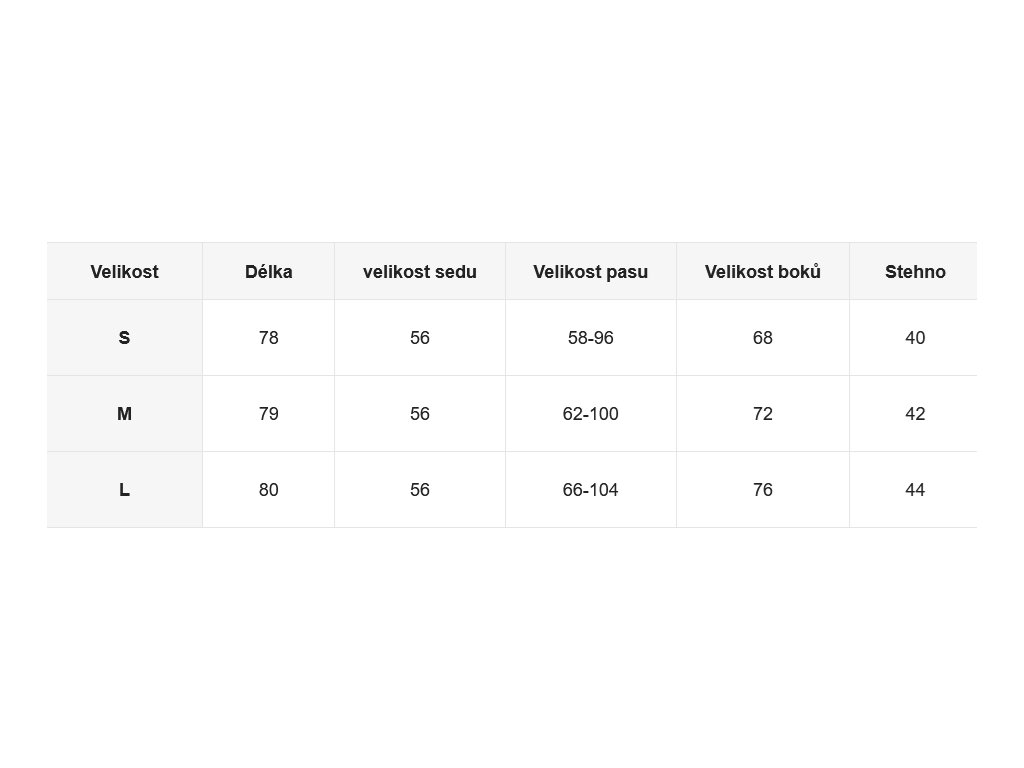This screenshot has width=1024, height=768.
Task: Click the length value 79
Action: [268, 413]
